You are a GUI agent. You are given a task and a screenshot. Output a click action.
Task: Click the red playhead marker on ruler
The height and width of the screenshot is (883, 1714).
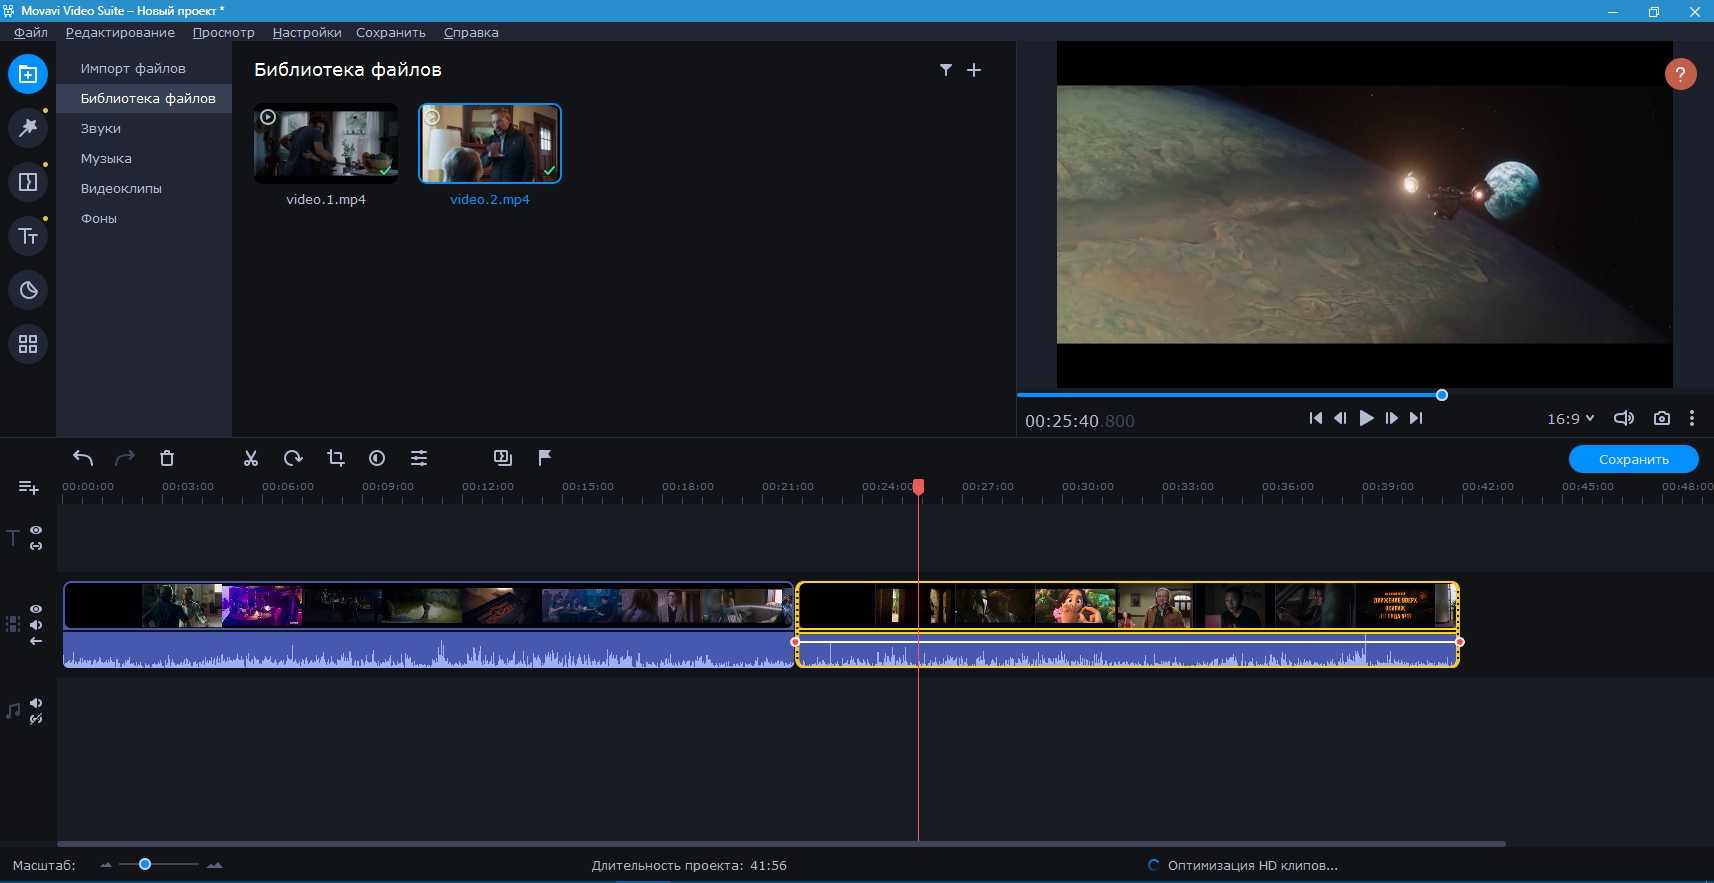click(x=918, y=487)
